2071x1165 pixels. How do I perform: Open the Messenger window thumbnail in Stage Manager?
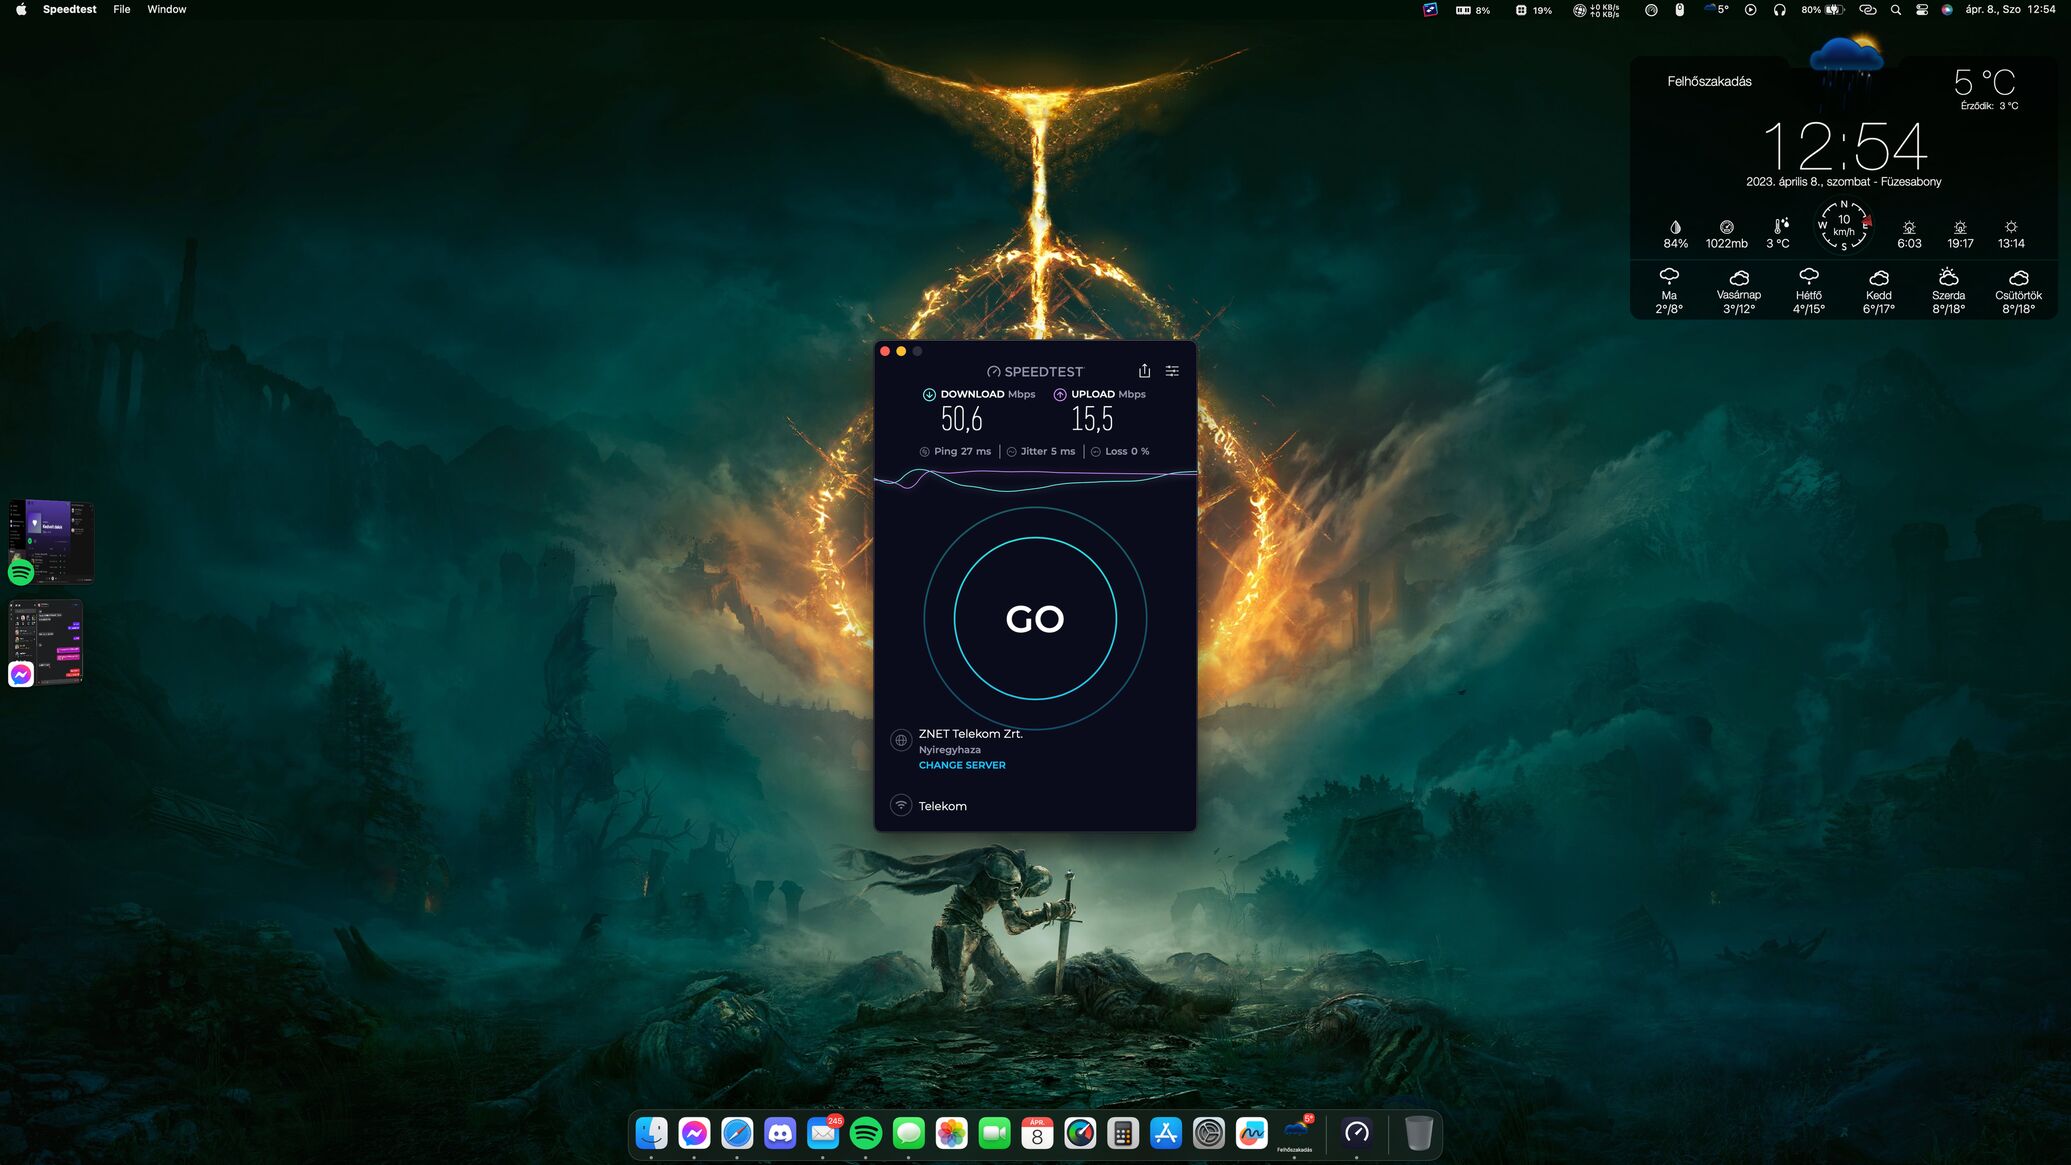(46, 642)
